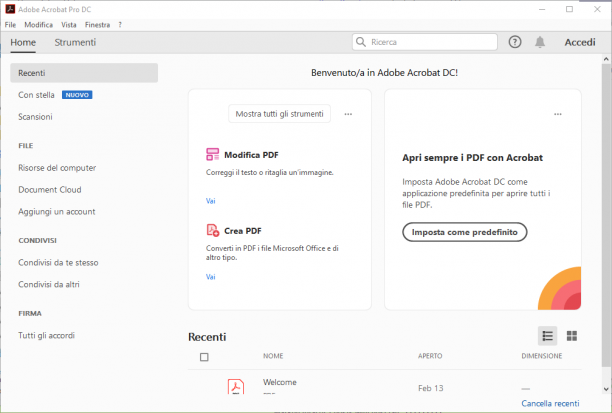
Task: Select the Welcome file name in Recenti
Action: [280, 382]
